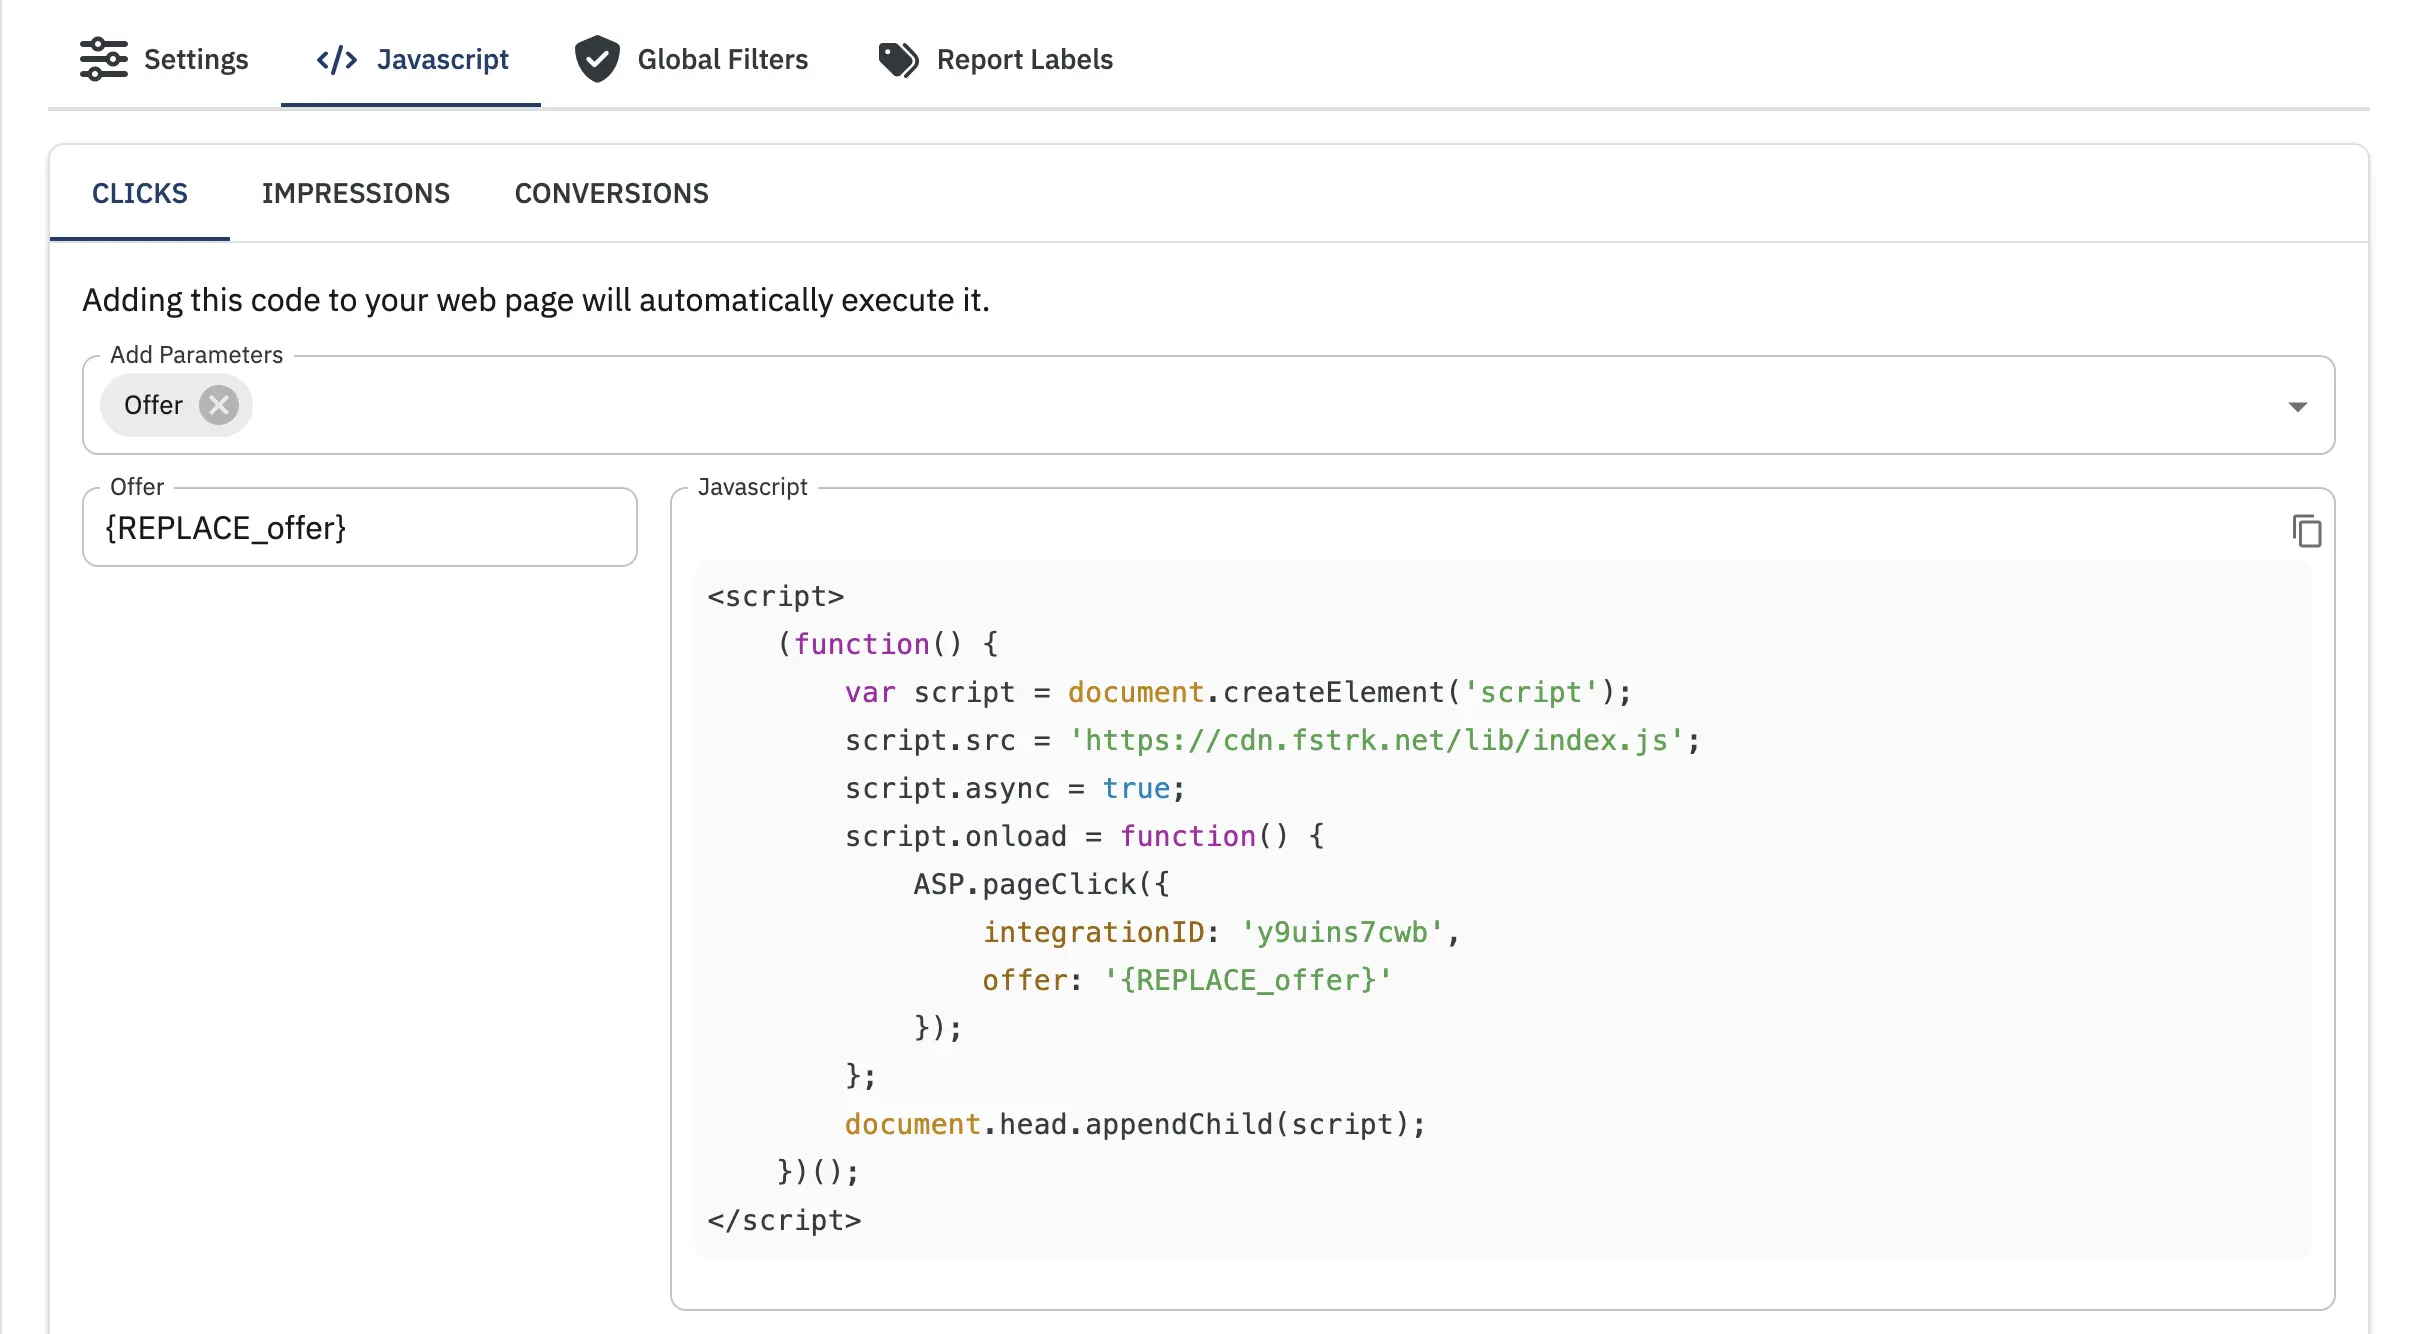Open the Report Labels section
The height and width of the screenshot is (1334, 2416).
tap(995, 59)
